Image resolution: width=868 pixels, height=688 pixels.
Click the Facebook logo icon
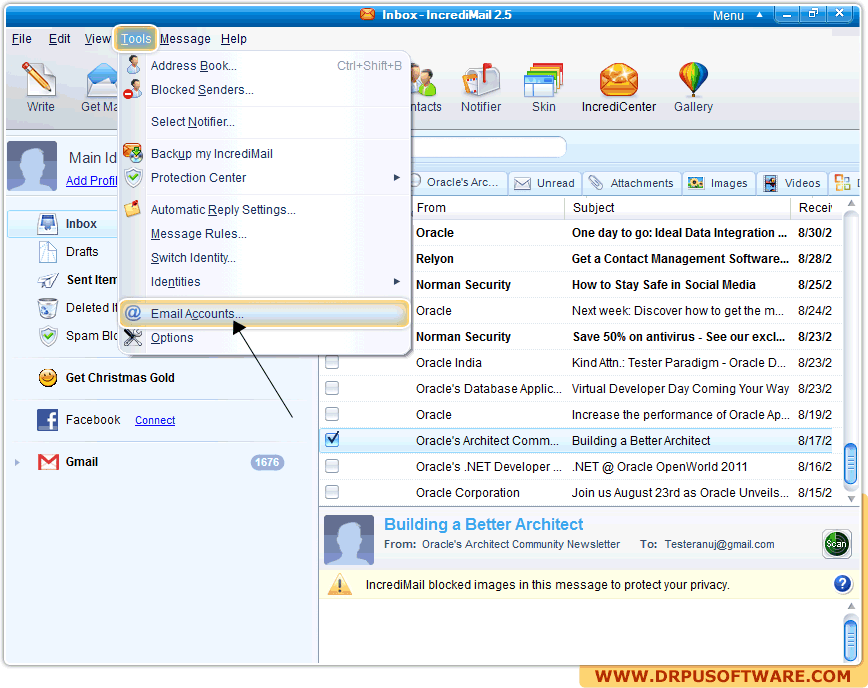click(48, 420)
